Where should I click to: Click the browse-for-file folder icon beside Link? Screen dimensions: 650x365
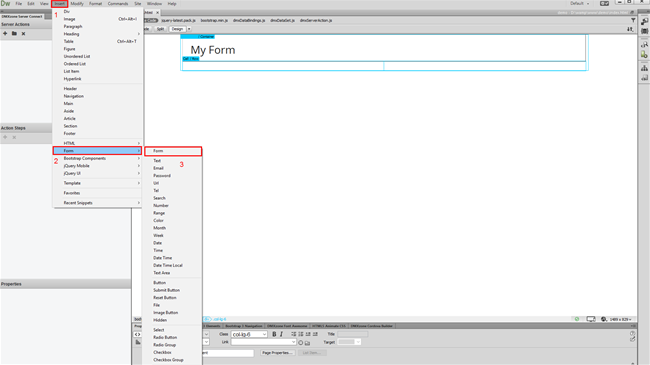[x=307, y=343]
